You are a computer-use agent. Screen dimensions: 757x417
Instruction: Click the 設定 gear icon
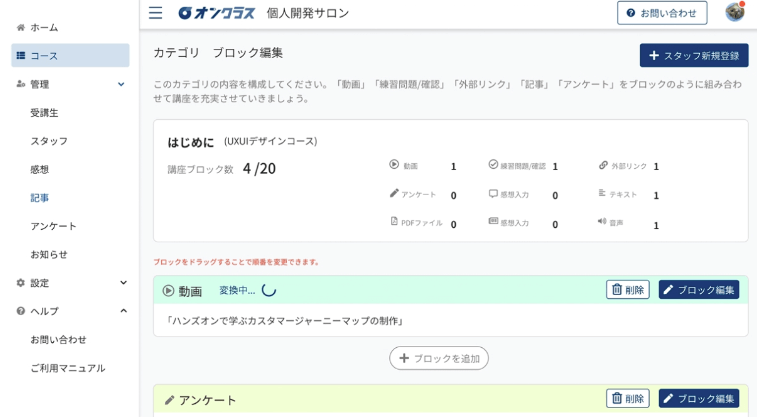pos(21,283)
